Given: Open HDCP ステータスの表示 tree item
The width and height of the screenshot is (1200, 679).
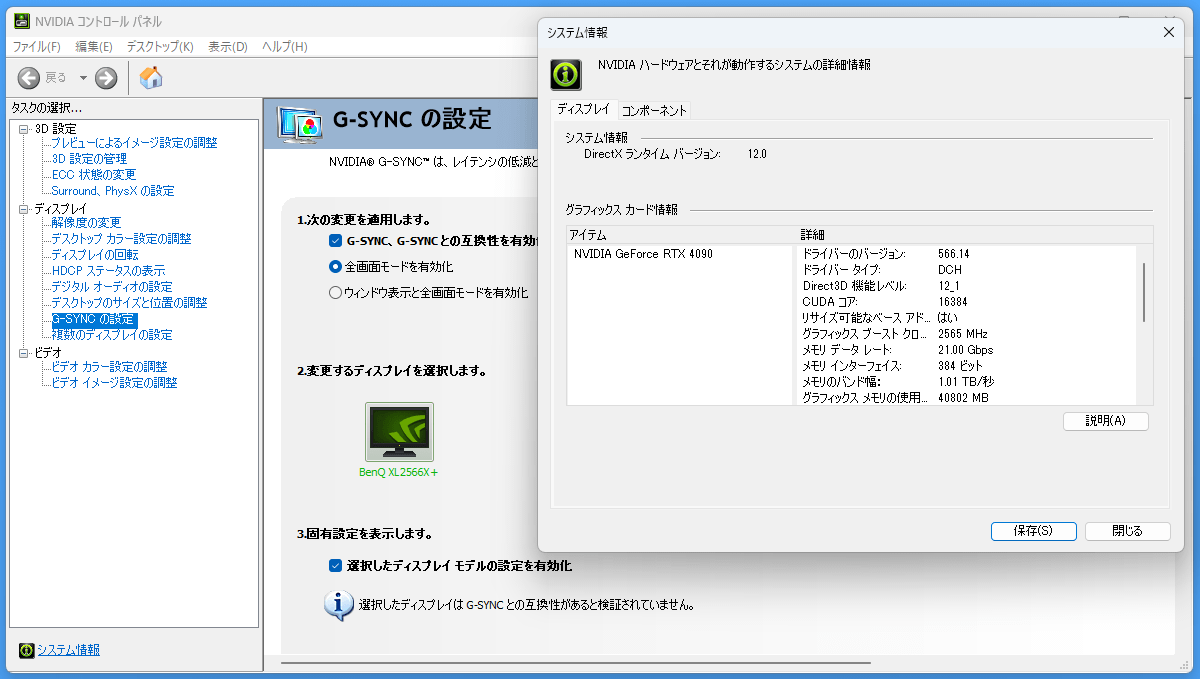Looking at the screenshot, I should click(108, 271).
